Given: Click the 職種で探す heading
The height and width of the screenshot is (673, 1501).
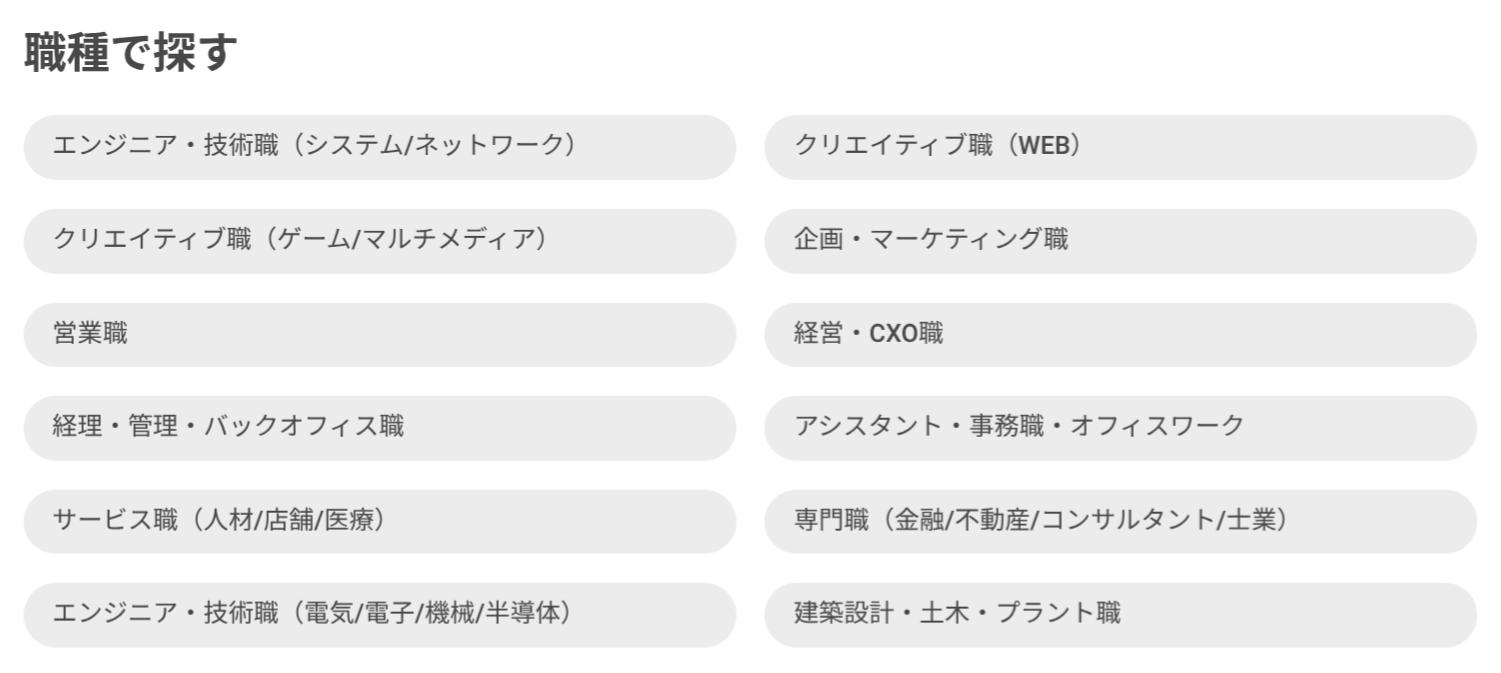Looking at the screenshot, I should click(x=130, y=54).
